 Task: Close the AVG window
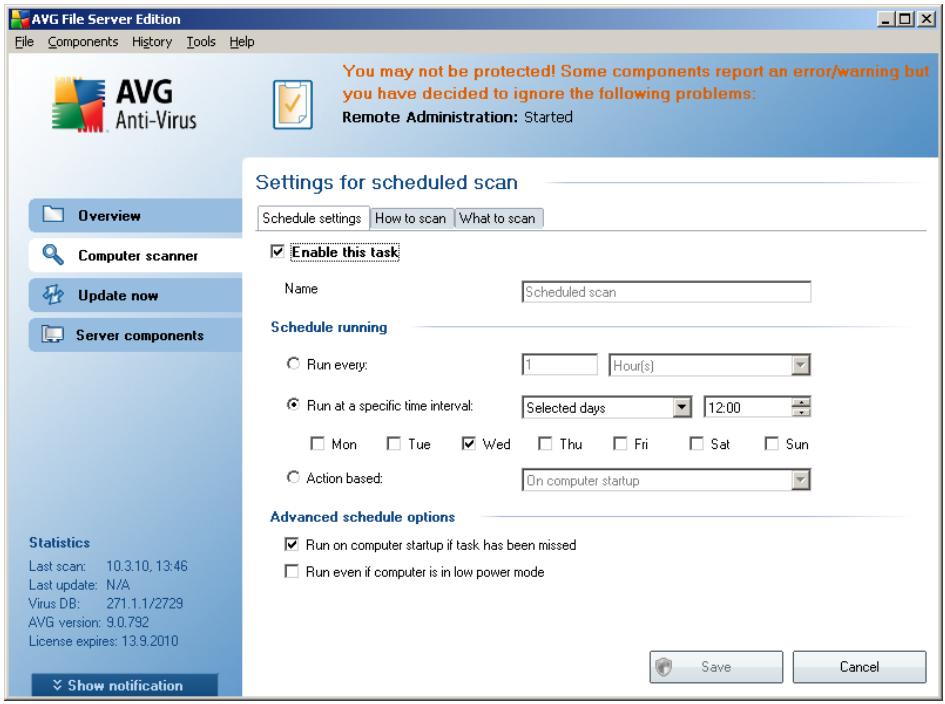point(926,19)
